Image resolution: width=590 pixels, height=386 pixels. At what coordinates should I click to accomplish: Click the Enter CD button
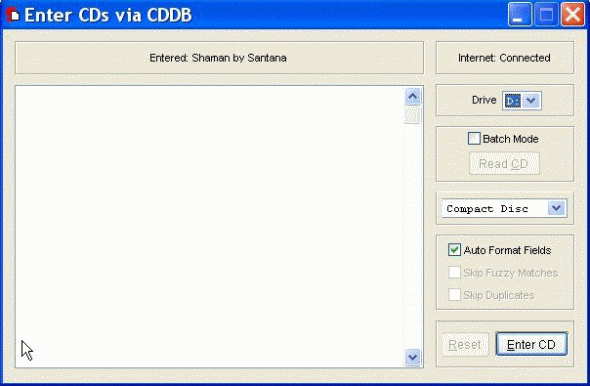[531, 344]
